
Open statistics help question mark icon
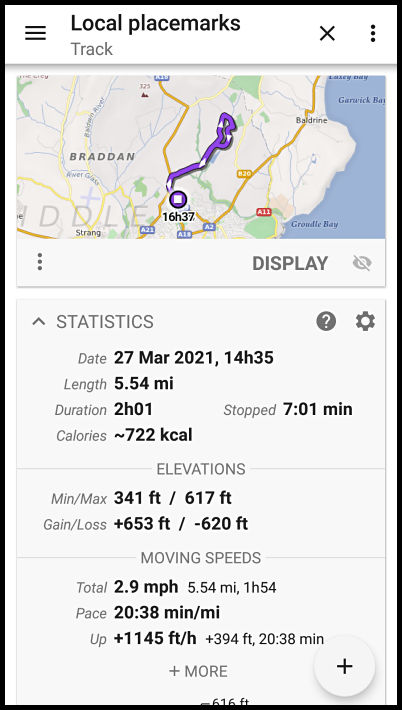tap(326, 321)
